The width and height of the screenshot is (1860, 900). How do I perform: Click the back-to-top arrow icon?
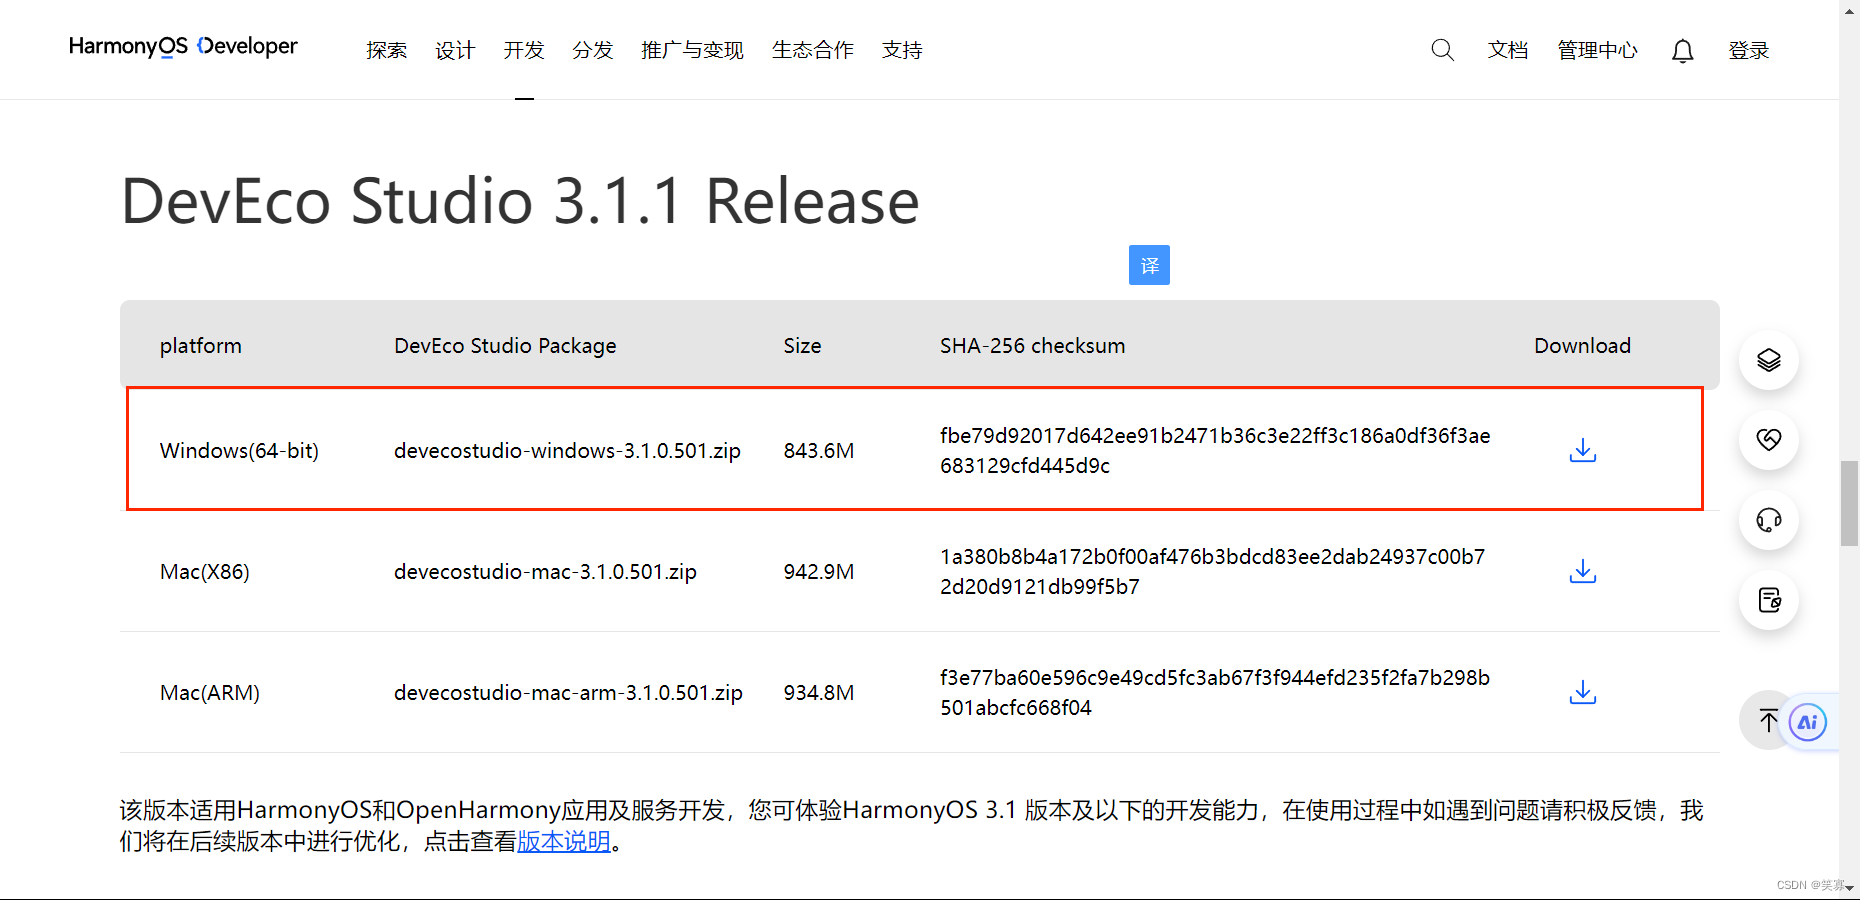coord(1768,721)
